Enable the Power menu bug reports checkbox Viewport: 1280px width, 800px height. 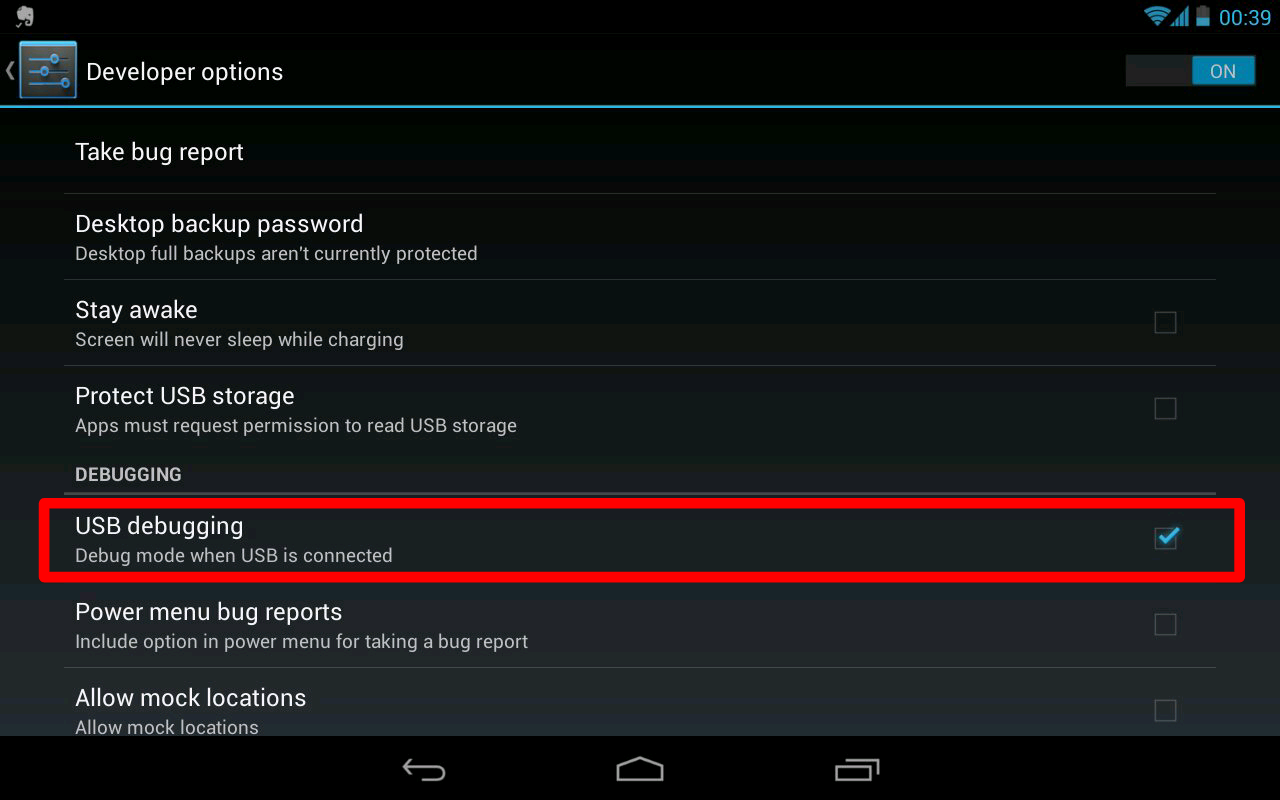tap(1165, 624)
